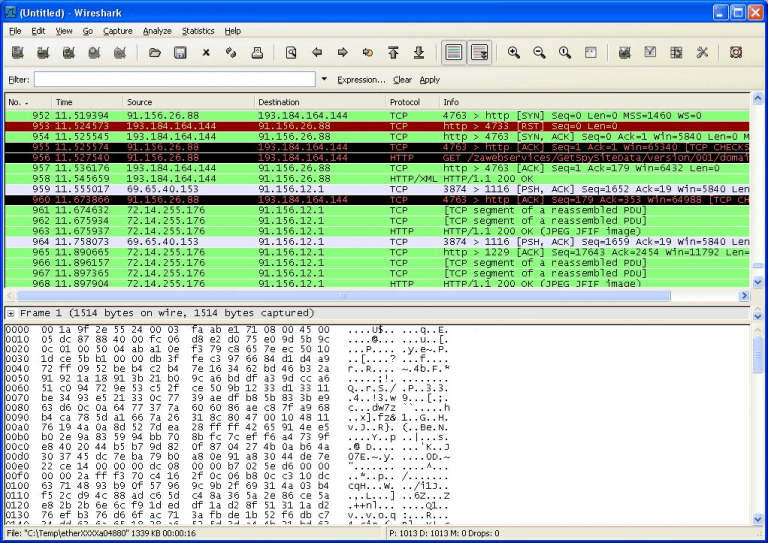The image size is (768, 543).
Task: Stop the running capture icon
Action: [x=94, y=52]
